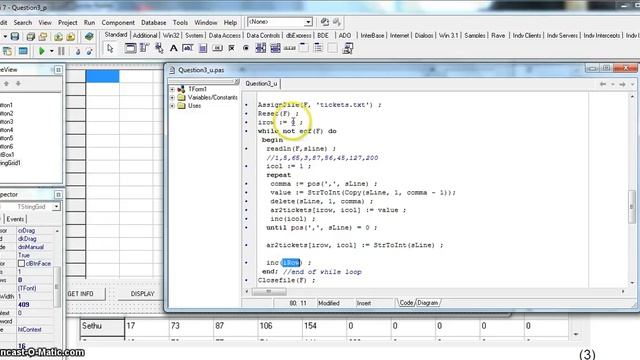
Task: Click the blue selected grid cell on form
Action: coord(102,76)
